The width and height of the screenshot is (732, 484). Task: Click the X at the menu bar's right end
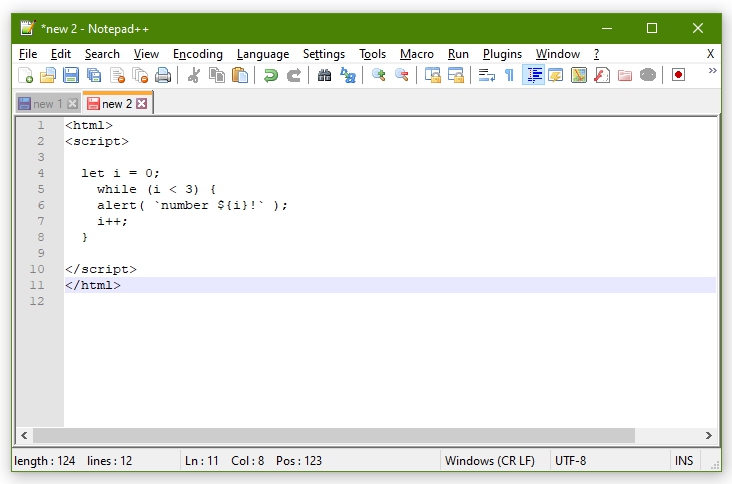click(710, 54)
